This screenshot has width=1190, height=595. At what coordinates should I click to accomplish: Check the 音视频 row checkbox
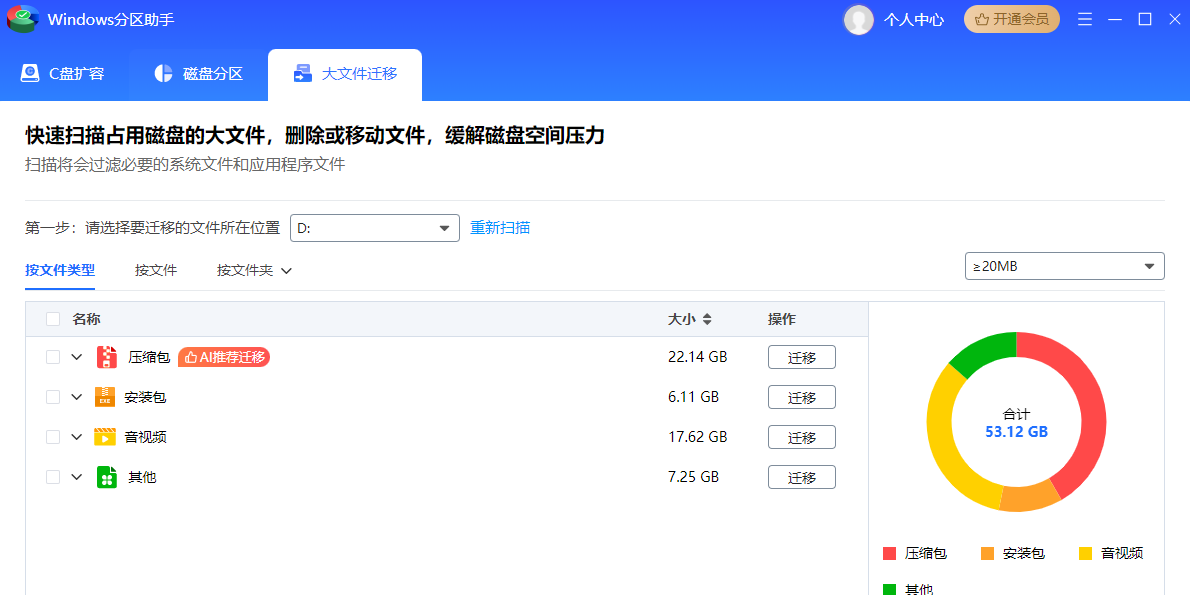coord(53,437)
